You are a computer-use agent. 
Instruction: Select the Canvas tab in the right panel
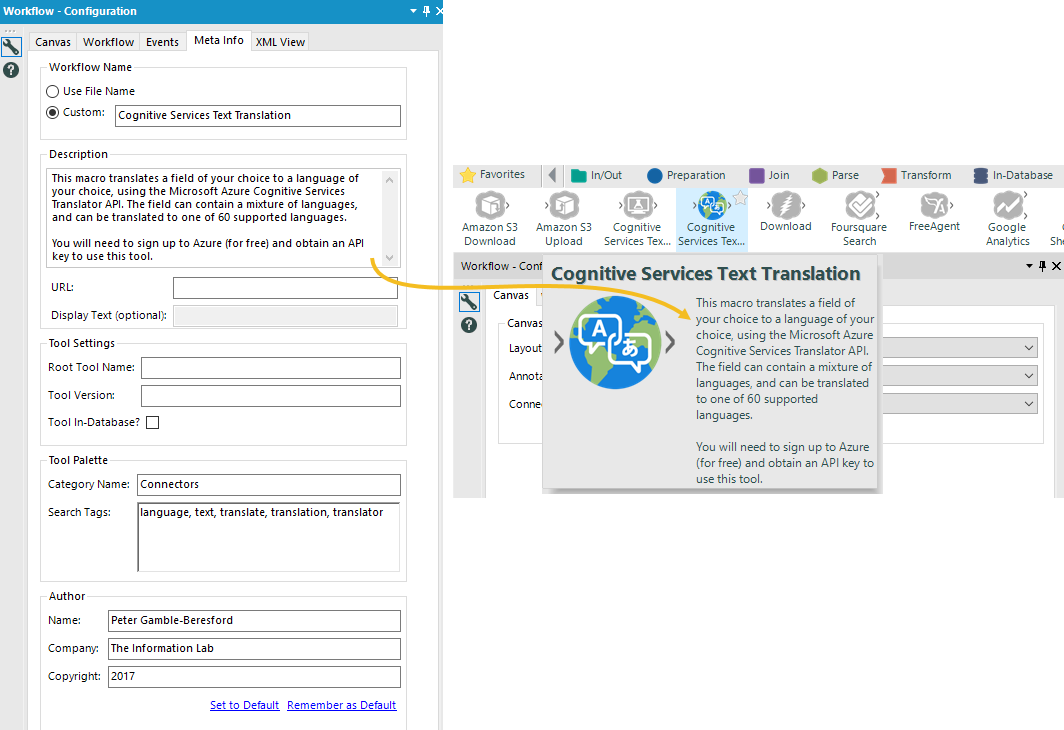pyautogui.click(x=511, y=295)
